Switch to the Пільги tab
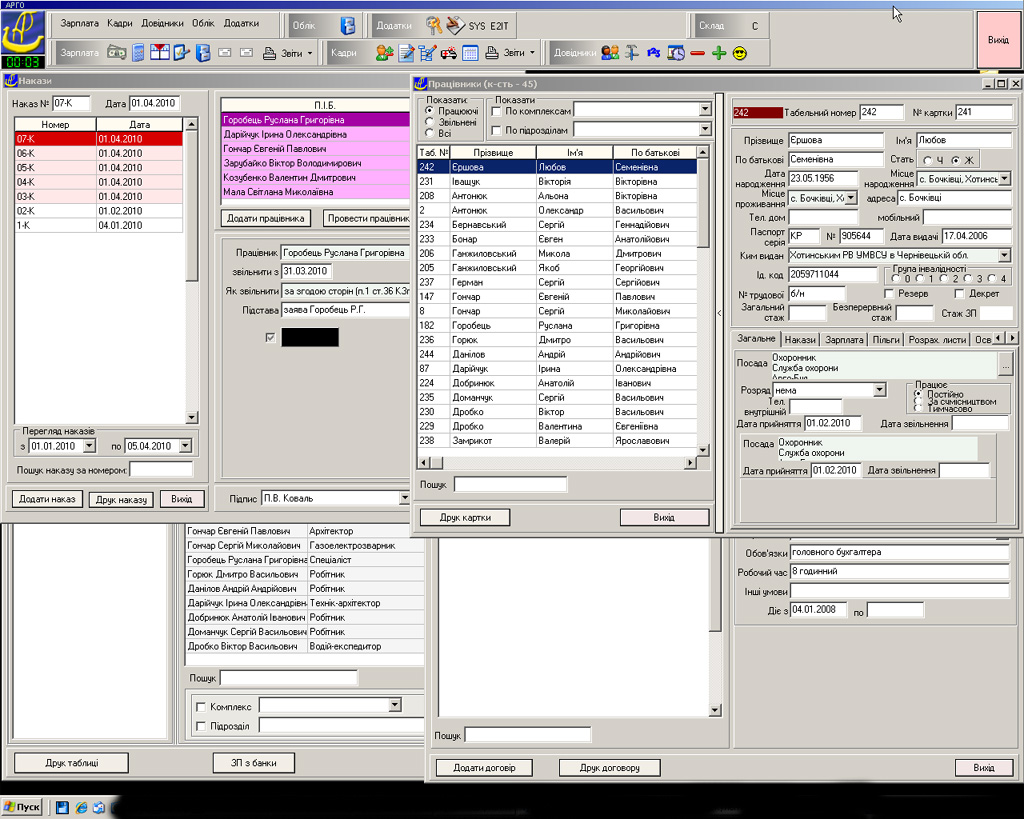 (x=886, y=340)
